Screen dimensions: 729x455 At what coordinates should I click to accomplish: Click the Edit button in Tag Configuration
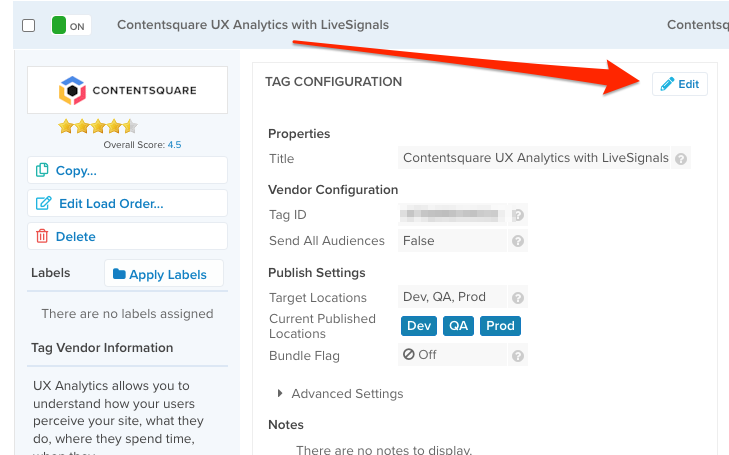click(680, 84)
